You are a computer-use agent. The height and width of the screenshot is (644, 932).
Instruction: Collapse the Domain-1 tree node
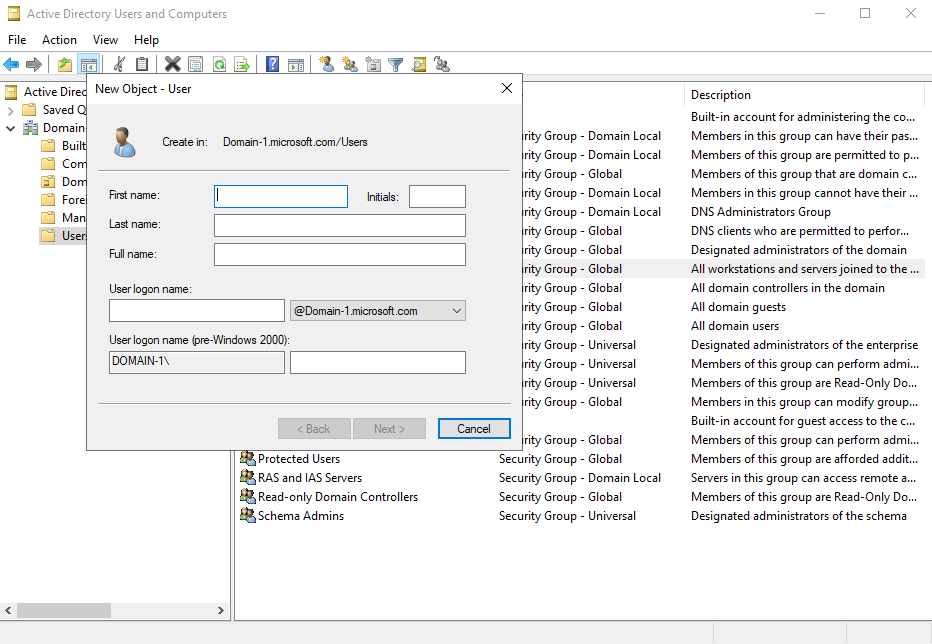pos(9,127)
